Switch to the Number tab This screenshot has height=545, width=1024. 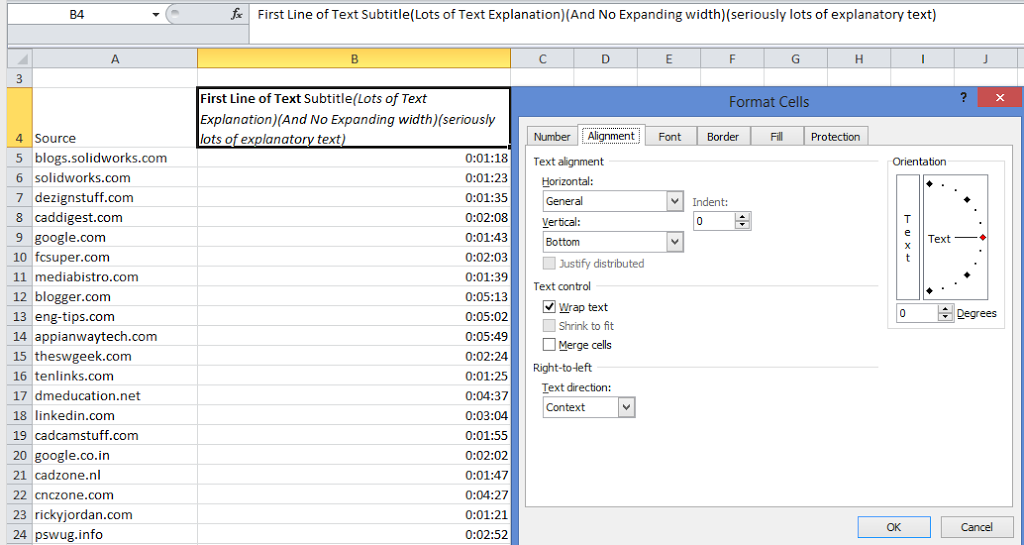[552, 136]
